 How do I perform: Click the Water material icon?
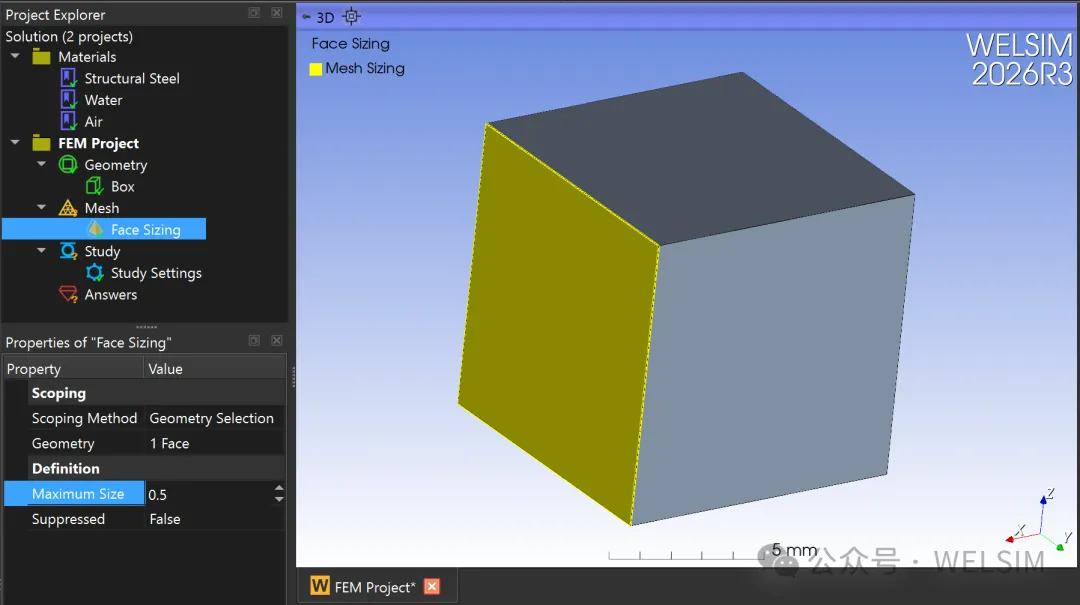(x=68, y=100)
